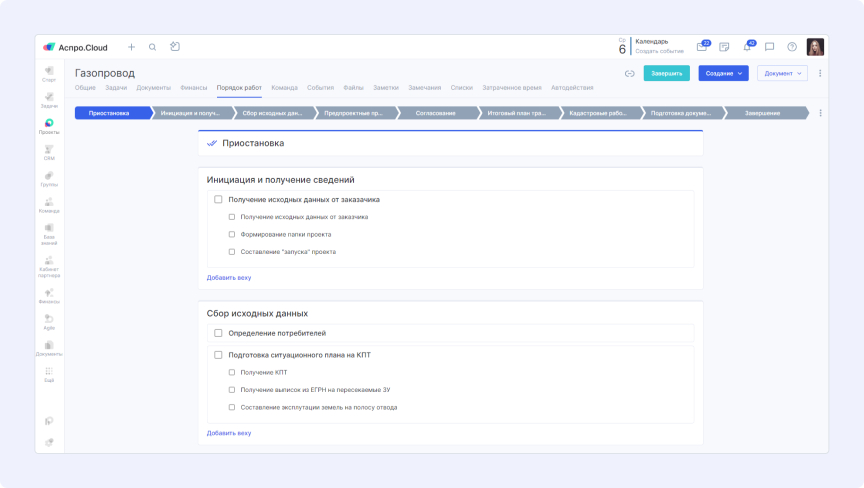Click Добавить веху under Сбор исходных данных
The width and height of the screenshot is (864, 488).
(229, 433)
